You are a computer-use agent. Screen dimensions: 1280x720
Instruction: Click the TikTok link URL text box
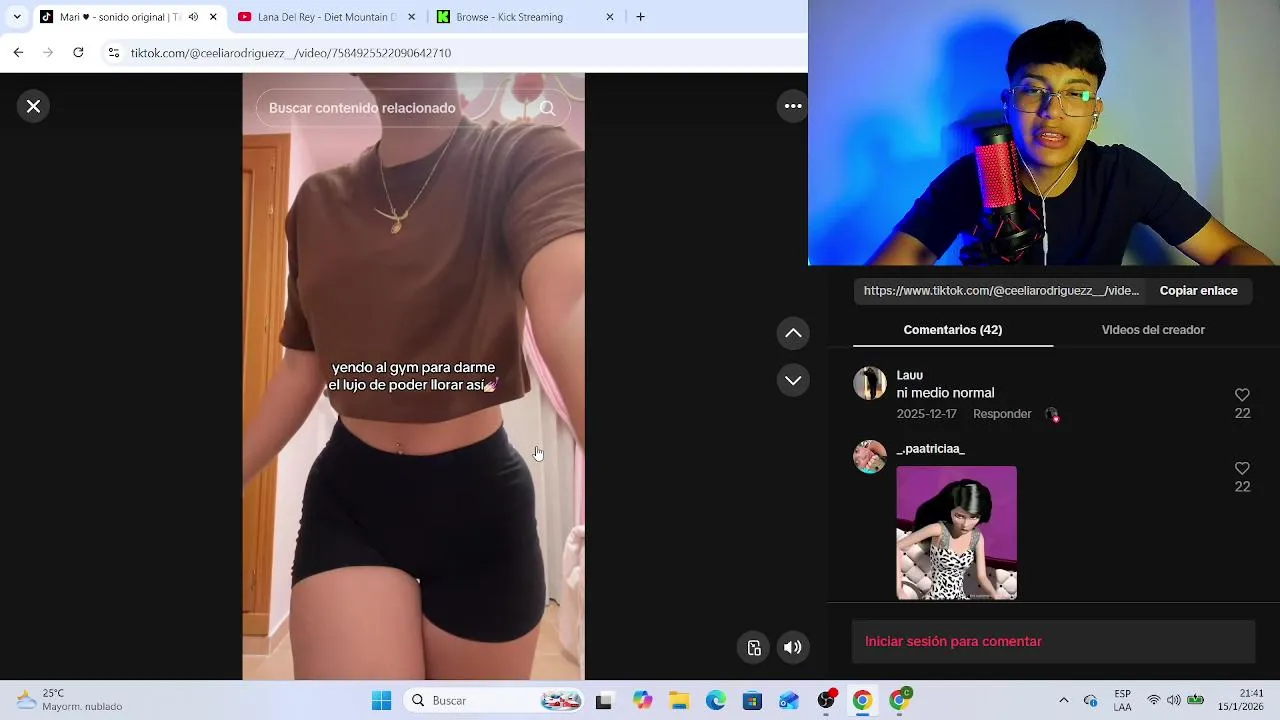click(1001, 291)
